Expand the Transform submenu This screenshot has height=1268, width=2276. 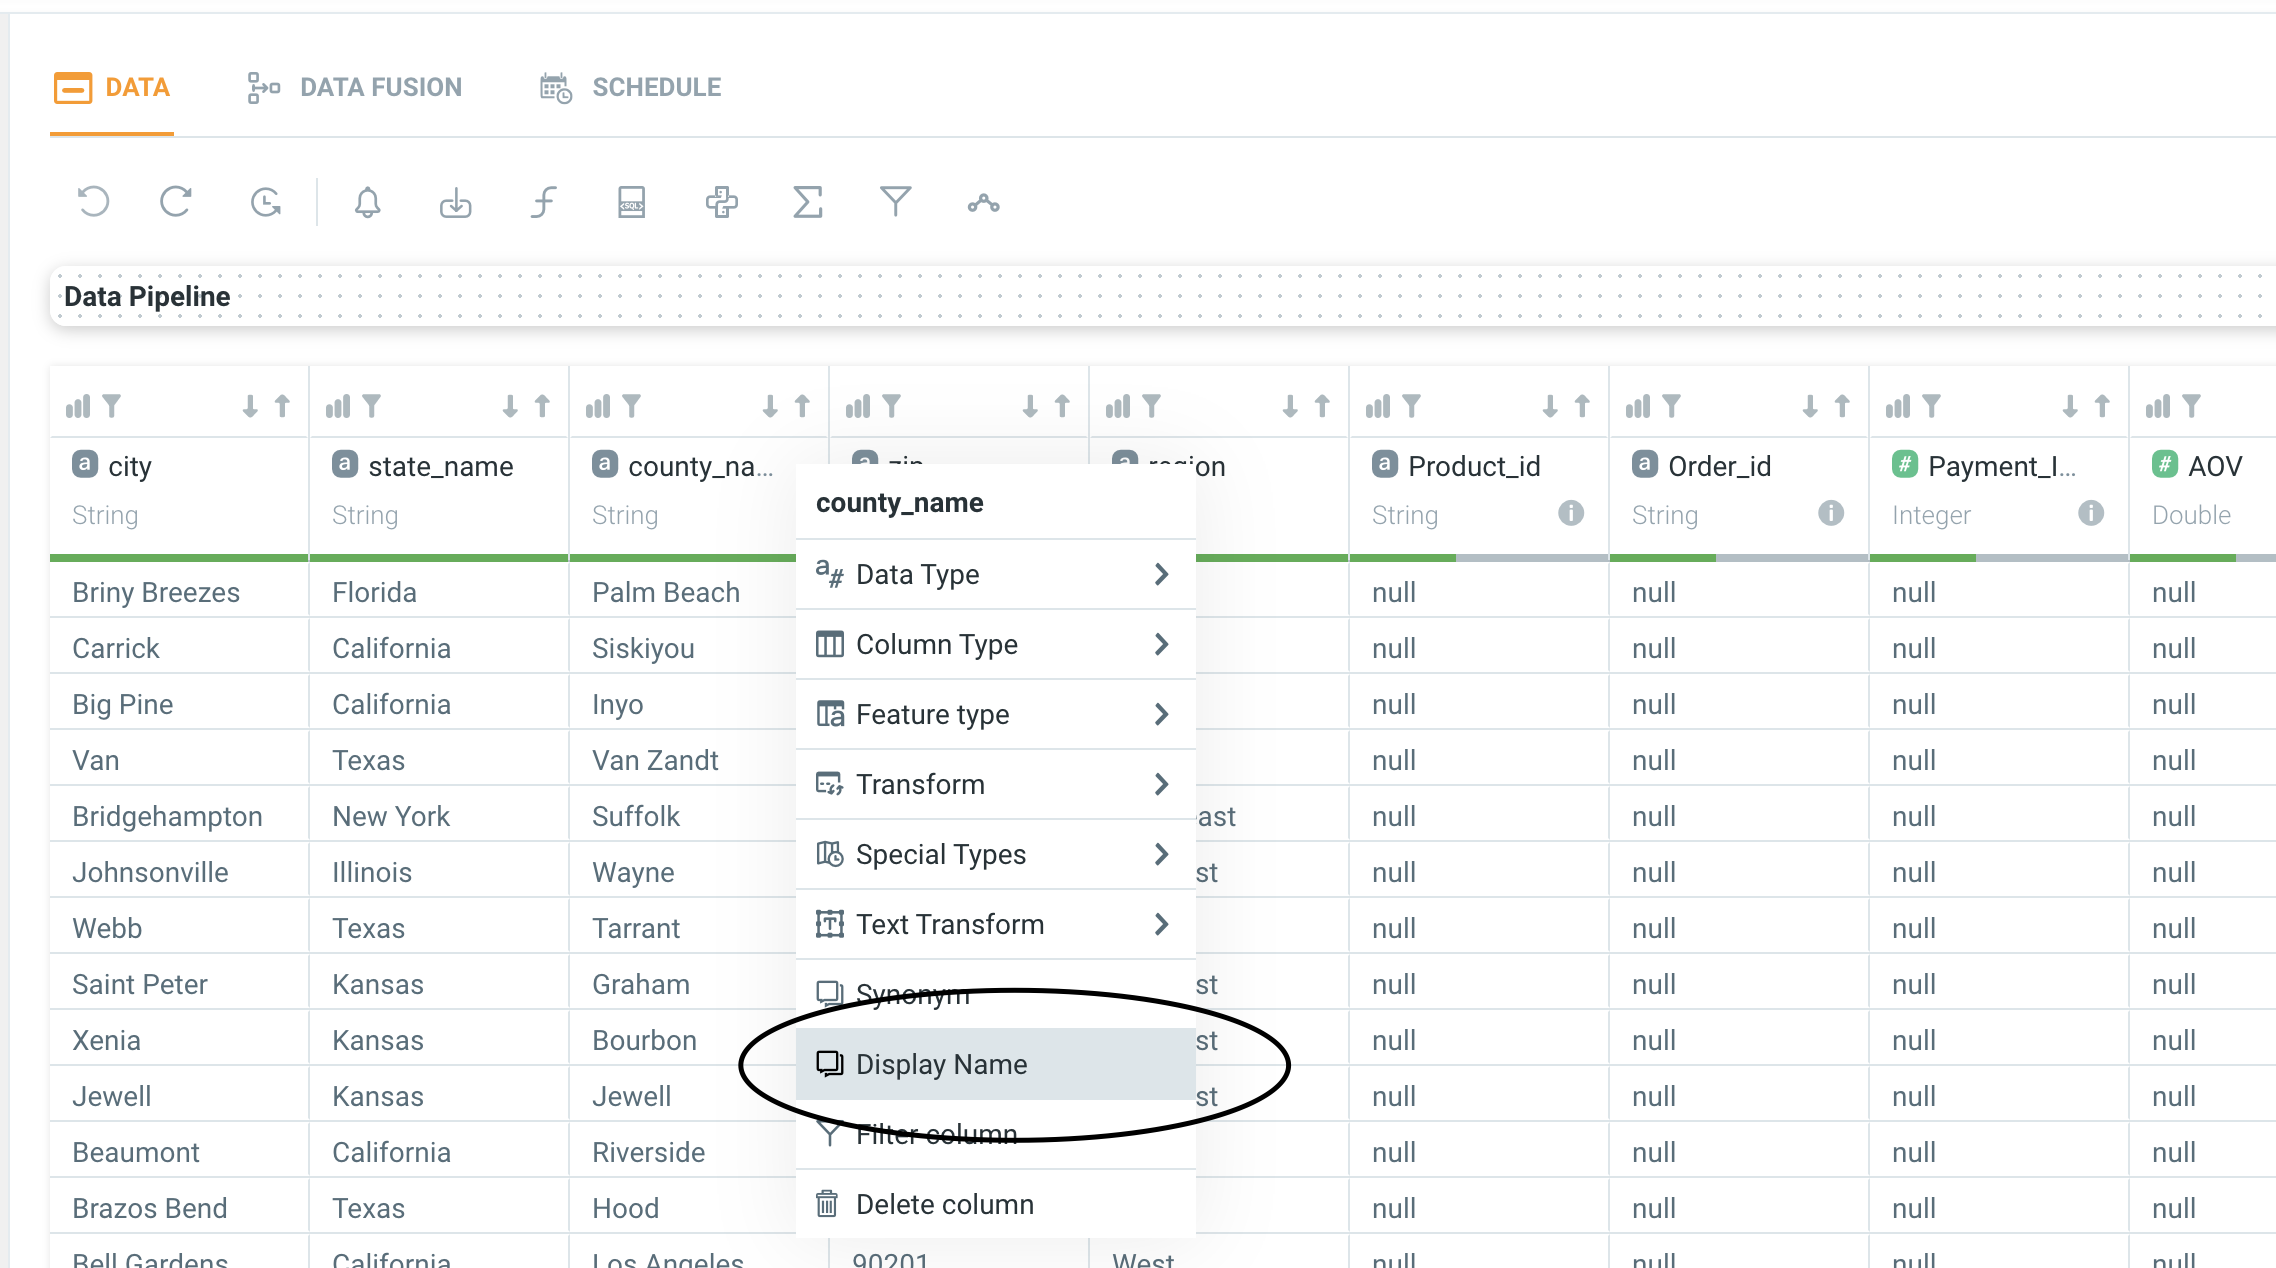(996, 784)
